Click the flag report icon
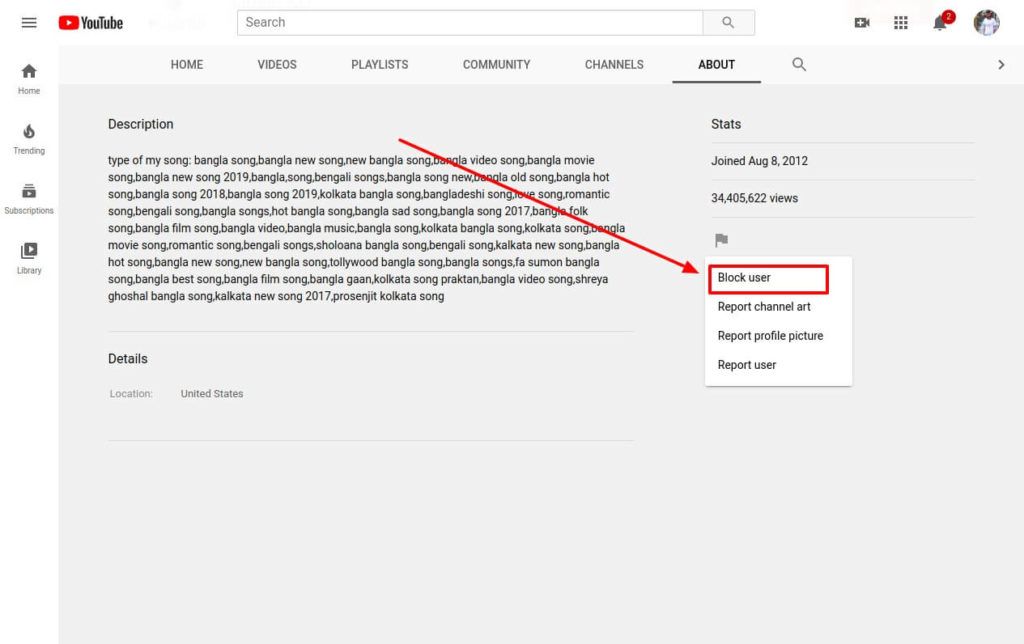The height and width of the screenshot is (644, 1024). (722, 240)
